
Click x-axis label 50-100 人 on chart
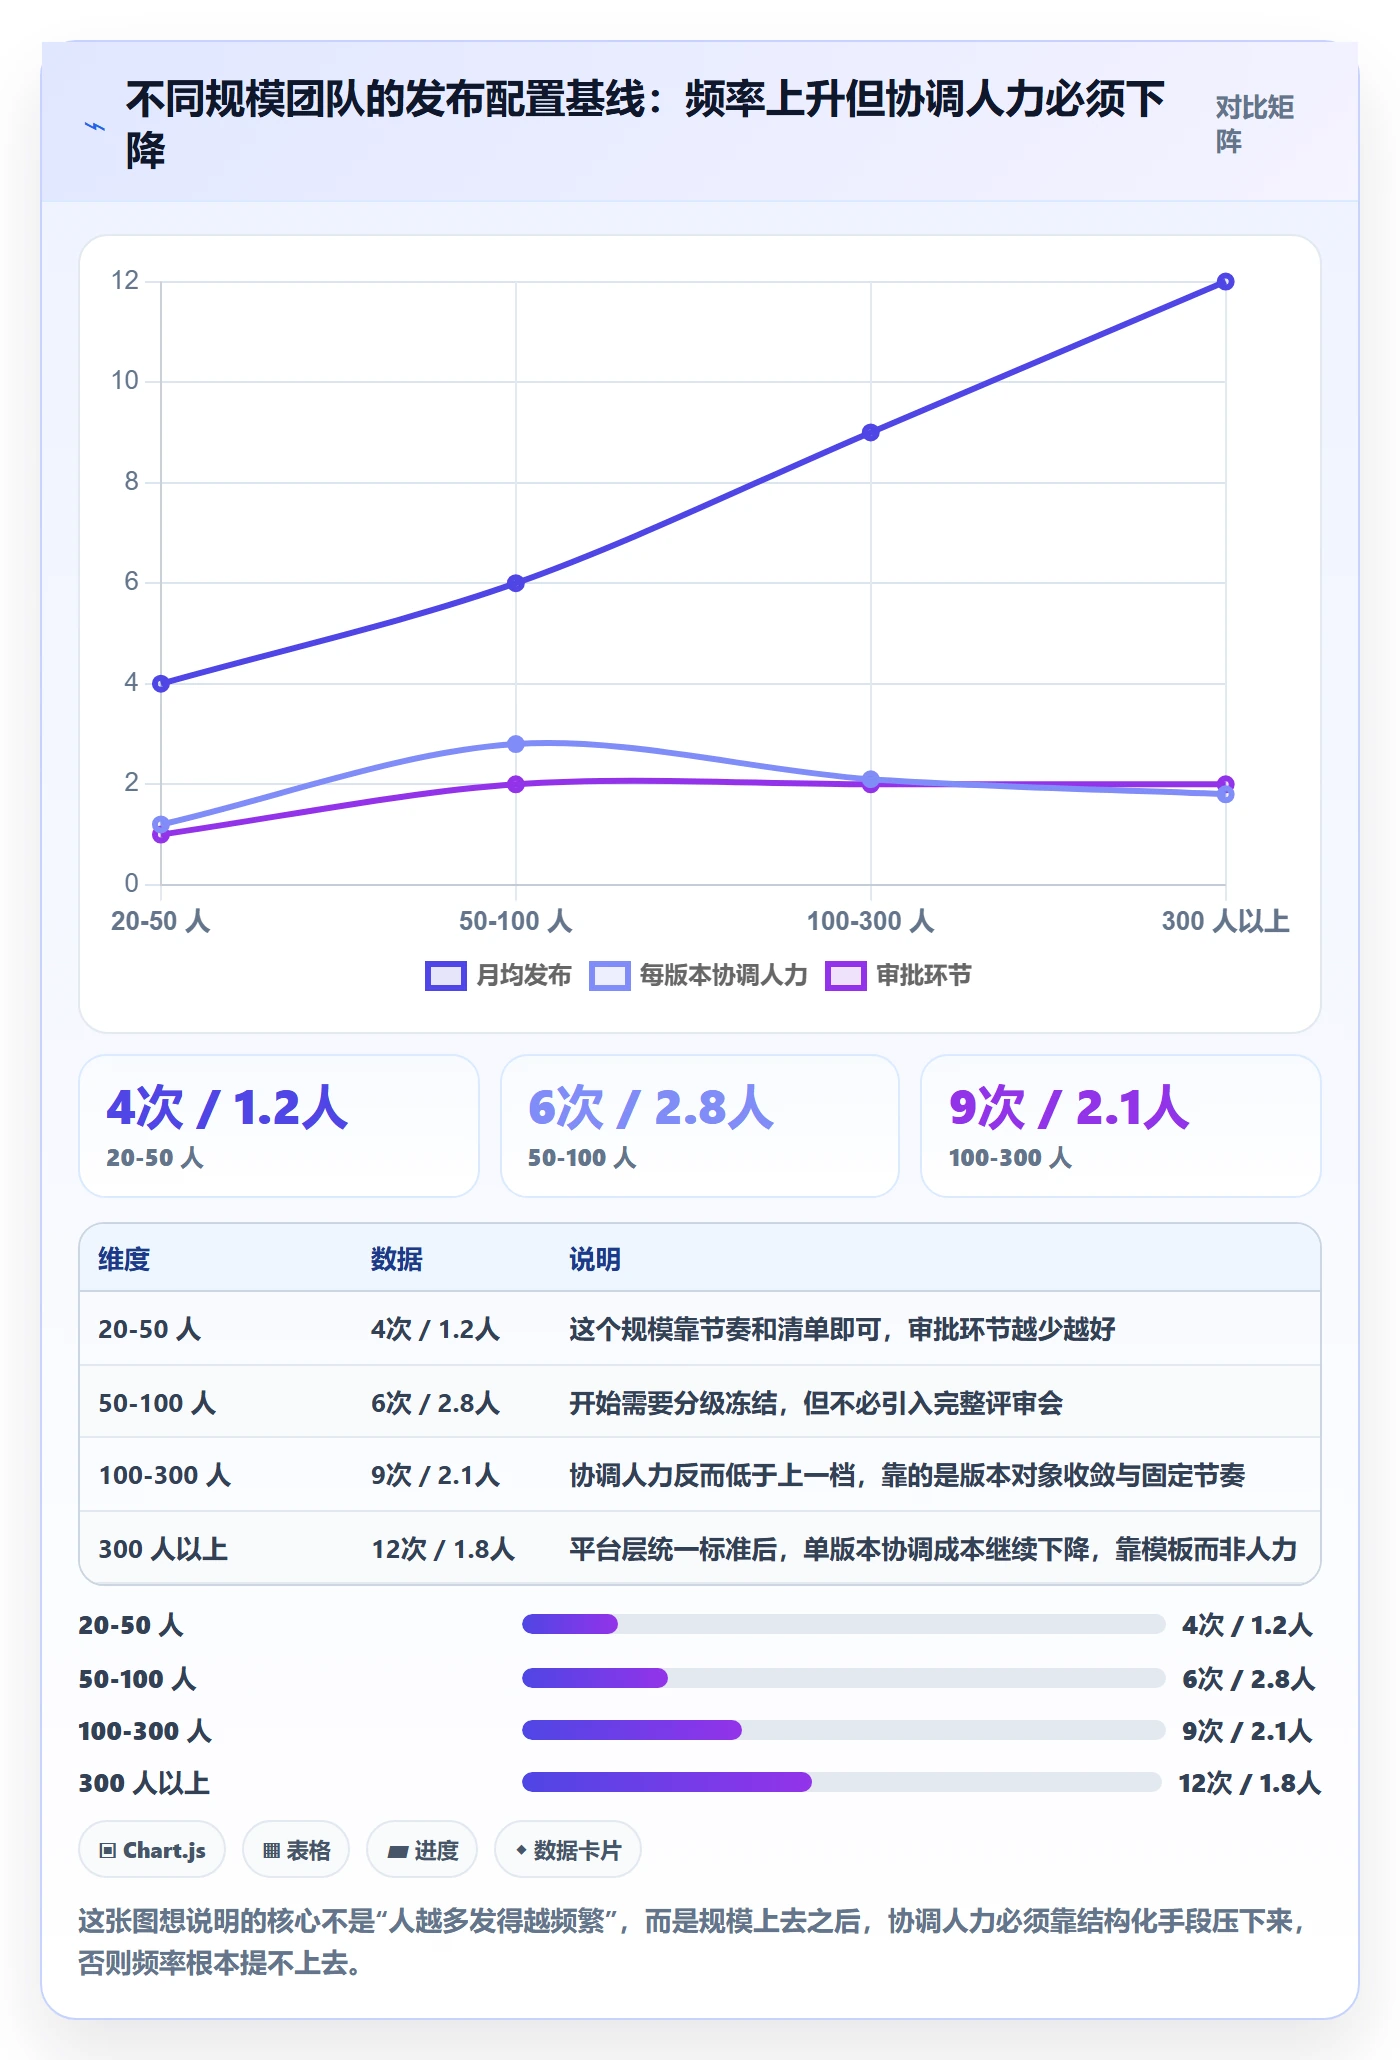coord(516,921)
